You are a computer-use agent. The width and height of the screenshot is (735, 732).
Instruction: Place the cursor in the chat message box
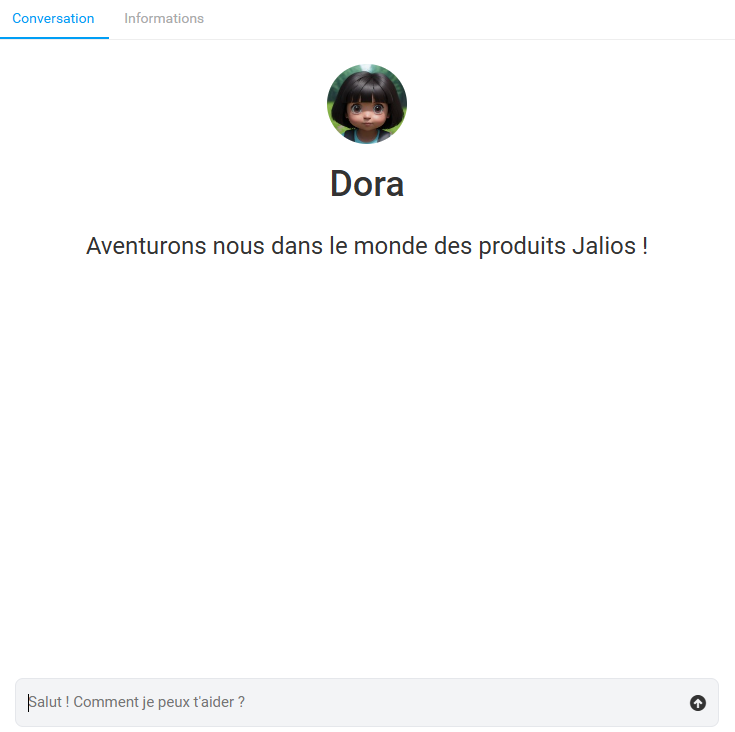367,702
